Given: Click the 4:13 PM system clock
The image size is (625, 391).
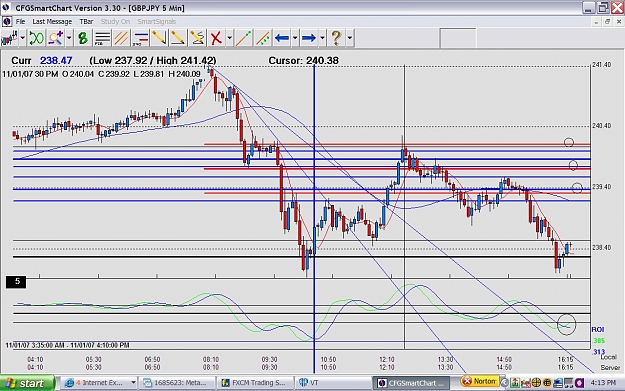Looking at the screenshot, I should (x=603, y=383).
